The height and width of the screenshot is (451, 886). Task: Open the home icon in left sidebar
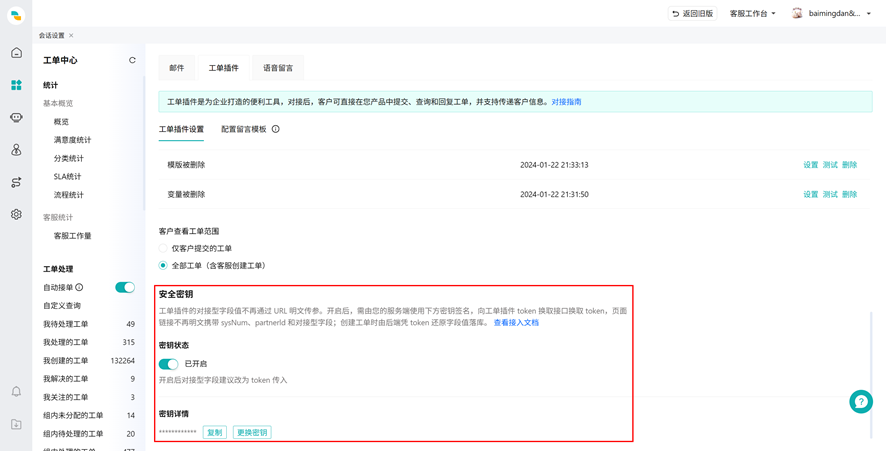point(16,53)
